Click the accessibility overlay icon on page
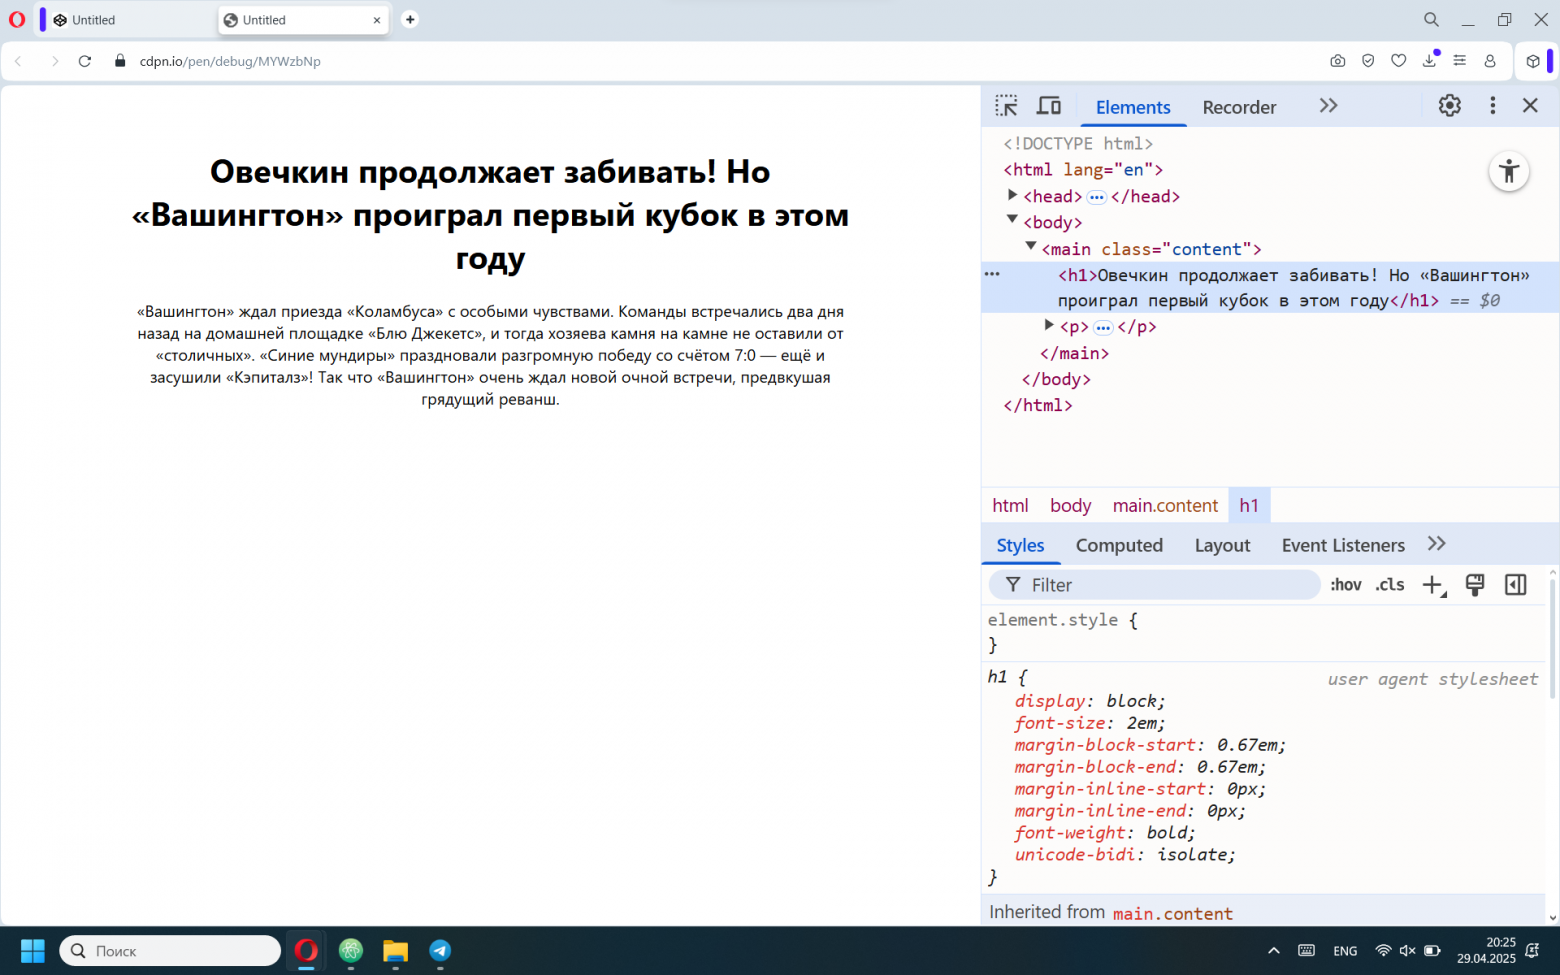 (x=1508, y=171)
